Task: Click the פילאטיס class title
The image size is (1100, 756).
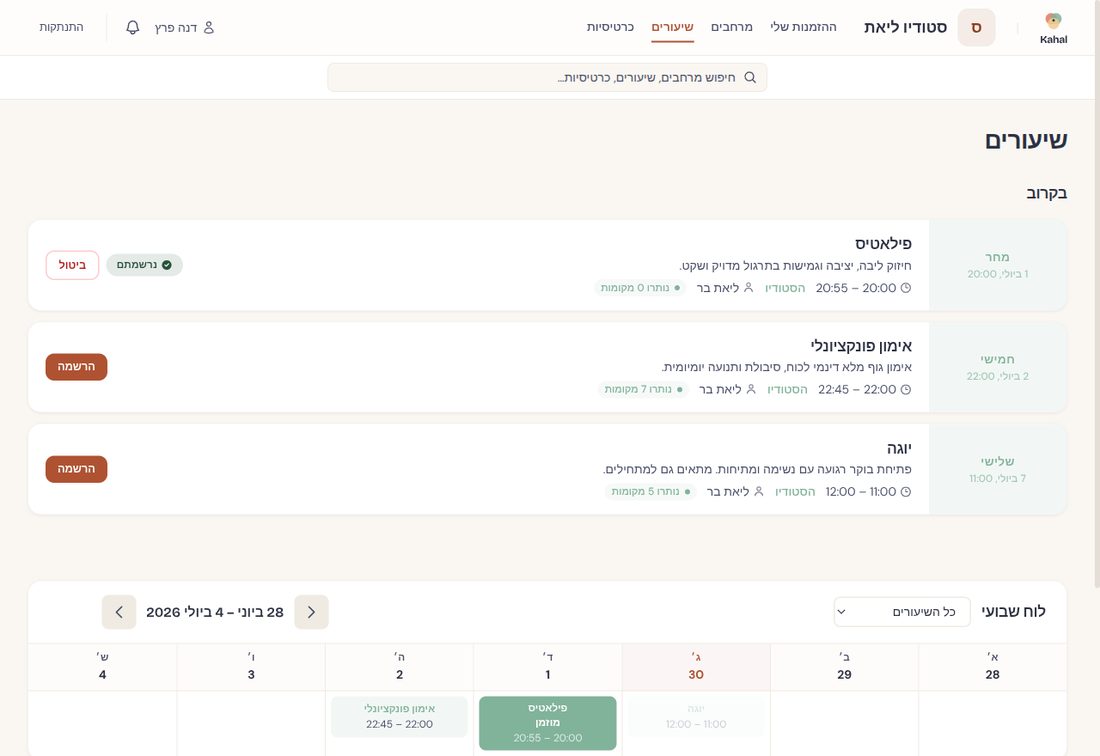Action: (x=883, y=243)
